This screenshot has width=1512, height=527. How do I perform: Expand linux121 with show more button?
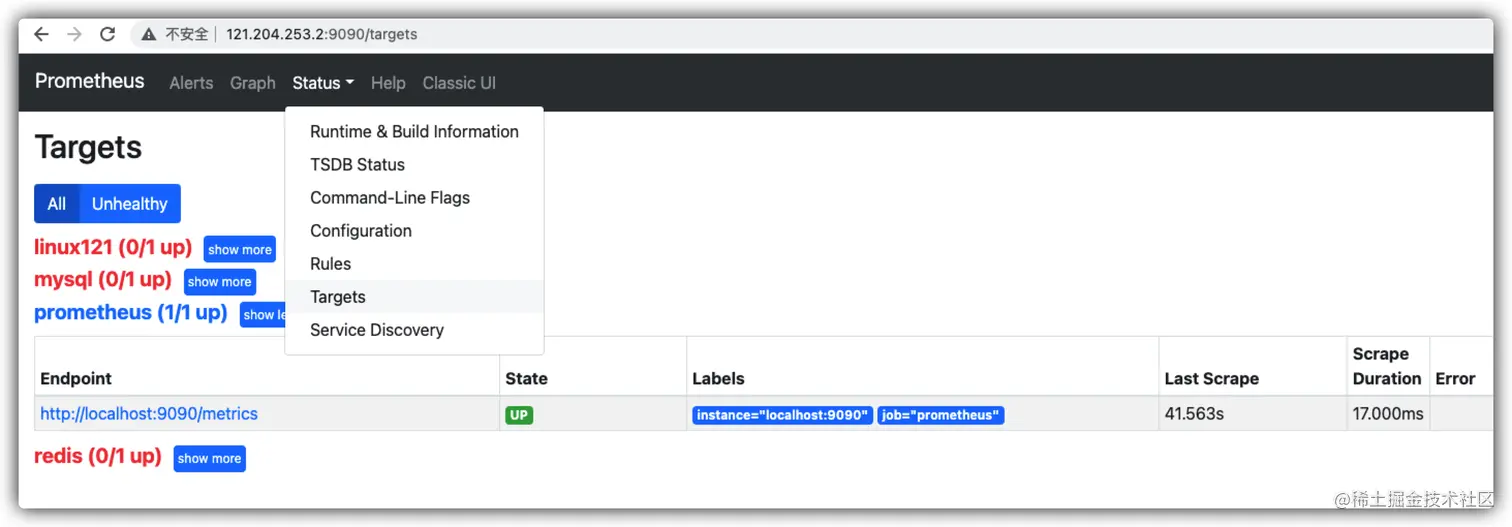240,250
